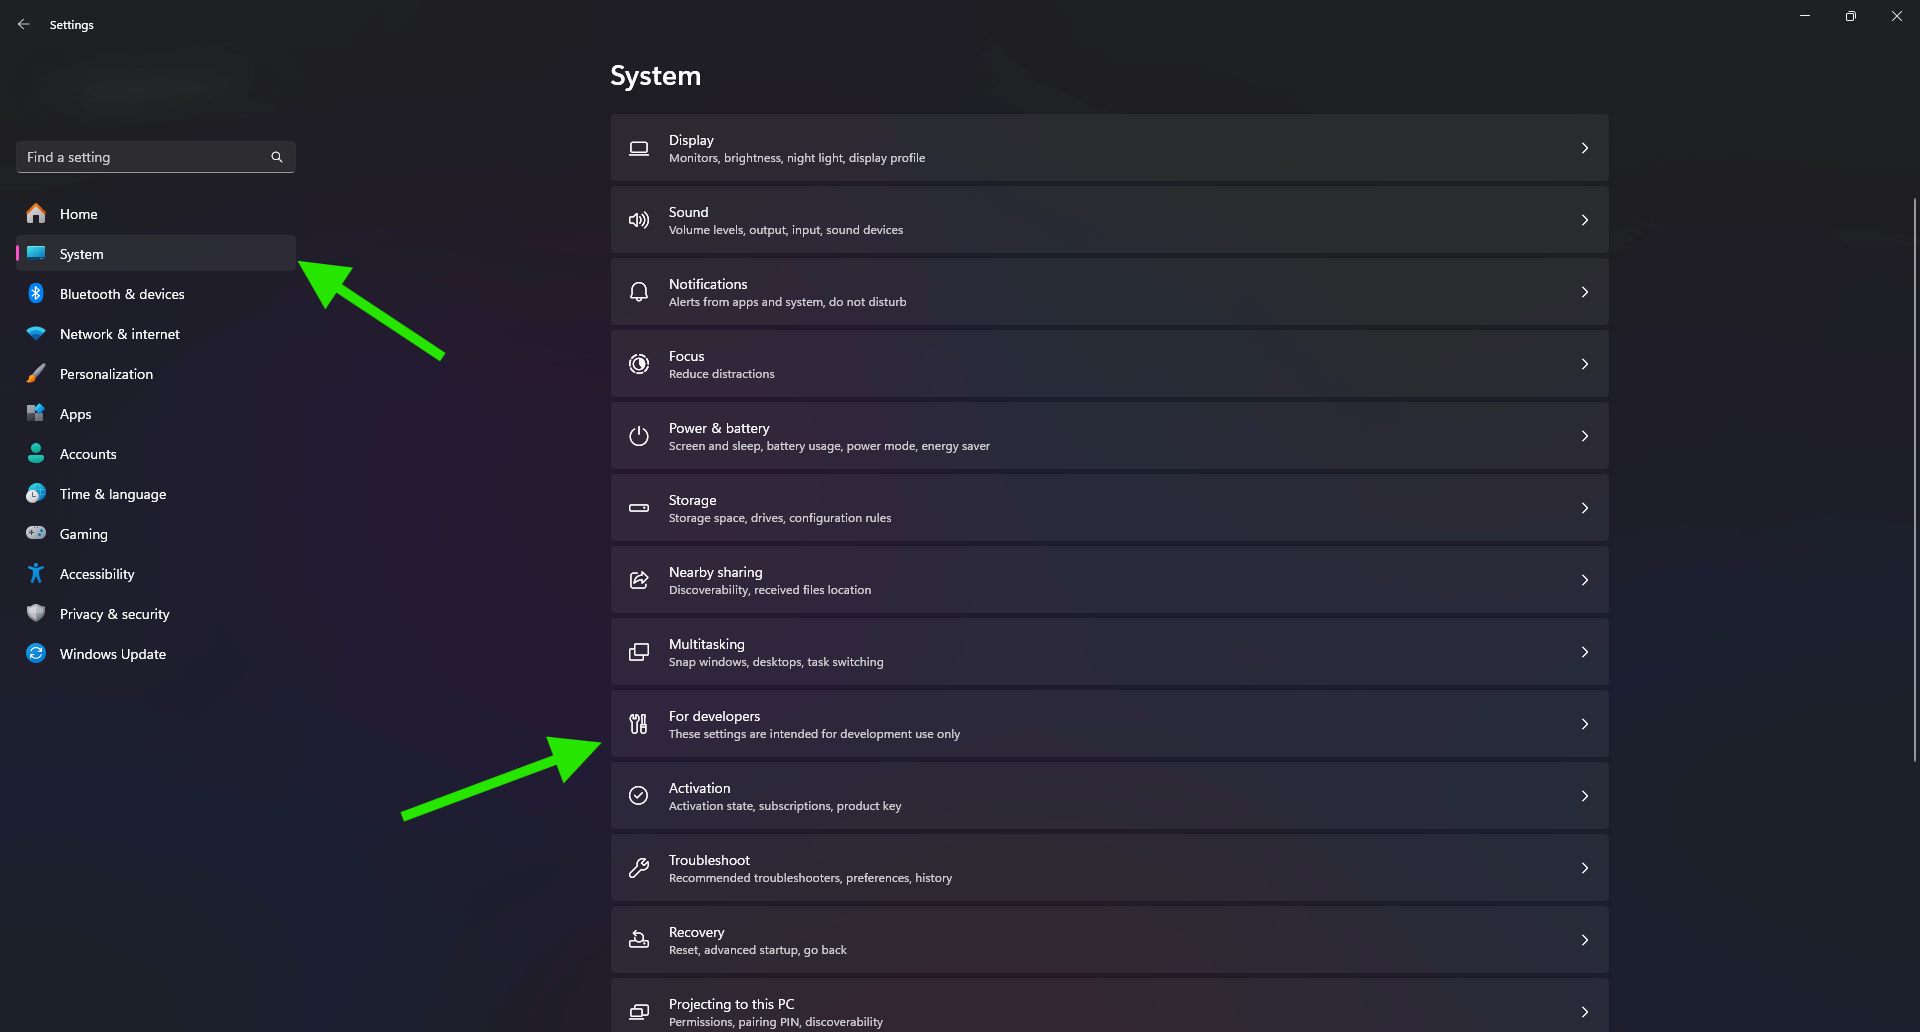Click the Storage space, drives, configuration rules text

779,518
